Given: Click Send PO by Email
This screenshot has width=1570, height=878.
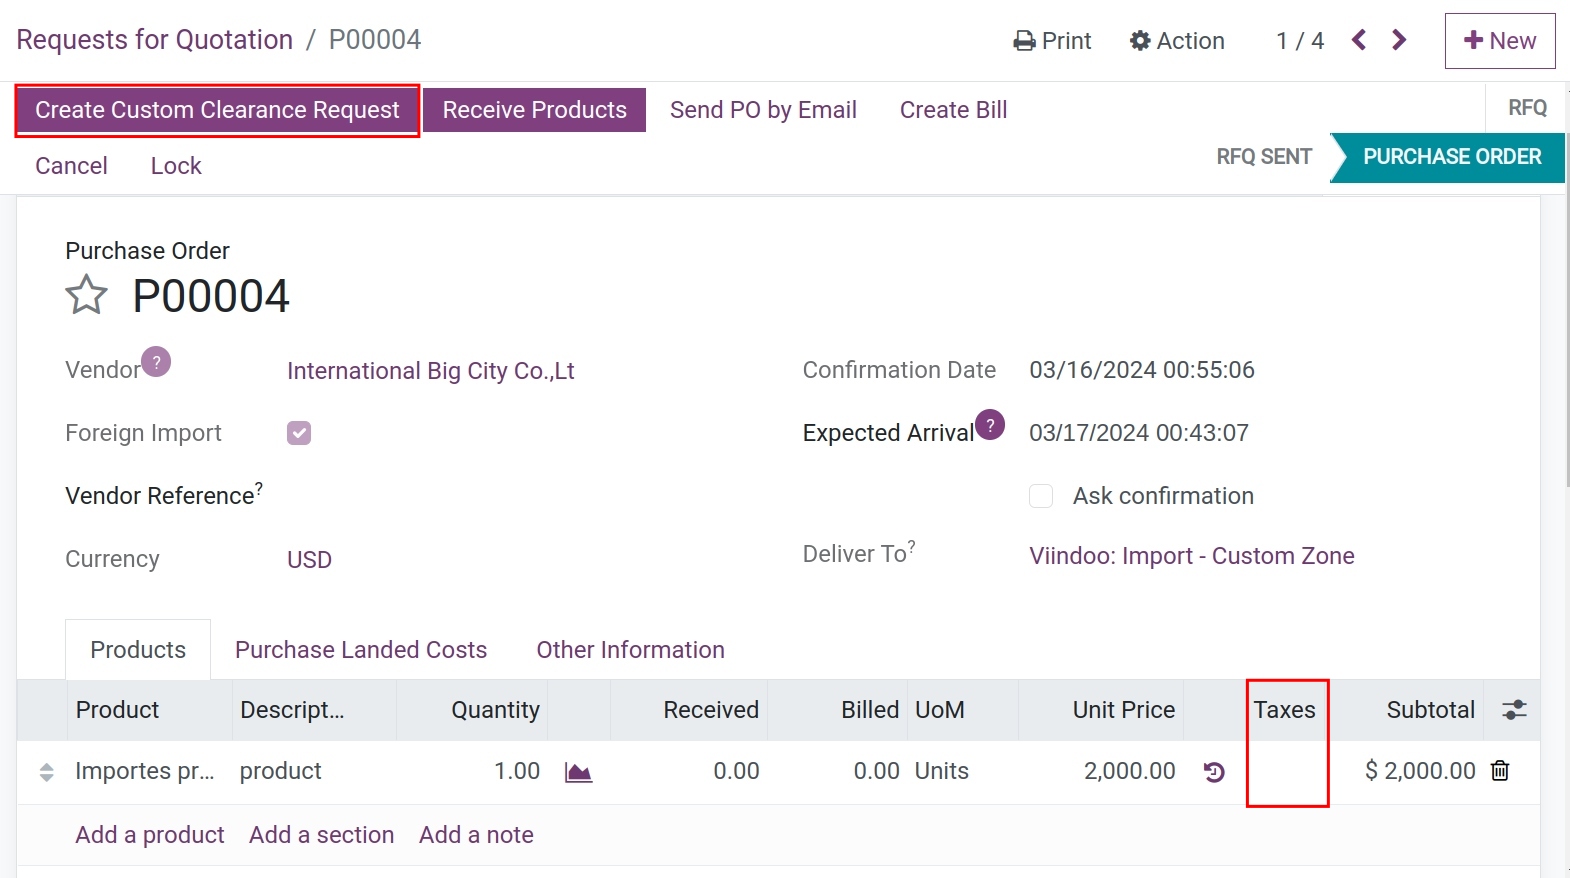Looking at the screenshot, I should click(763, 110).
